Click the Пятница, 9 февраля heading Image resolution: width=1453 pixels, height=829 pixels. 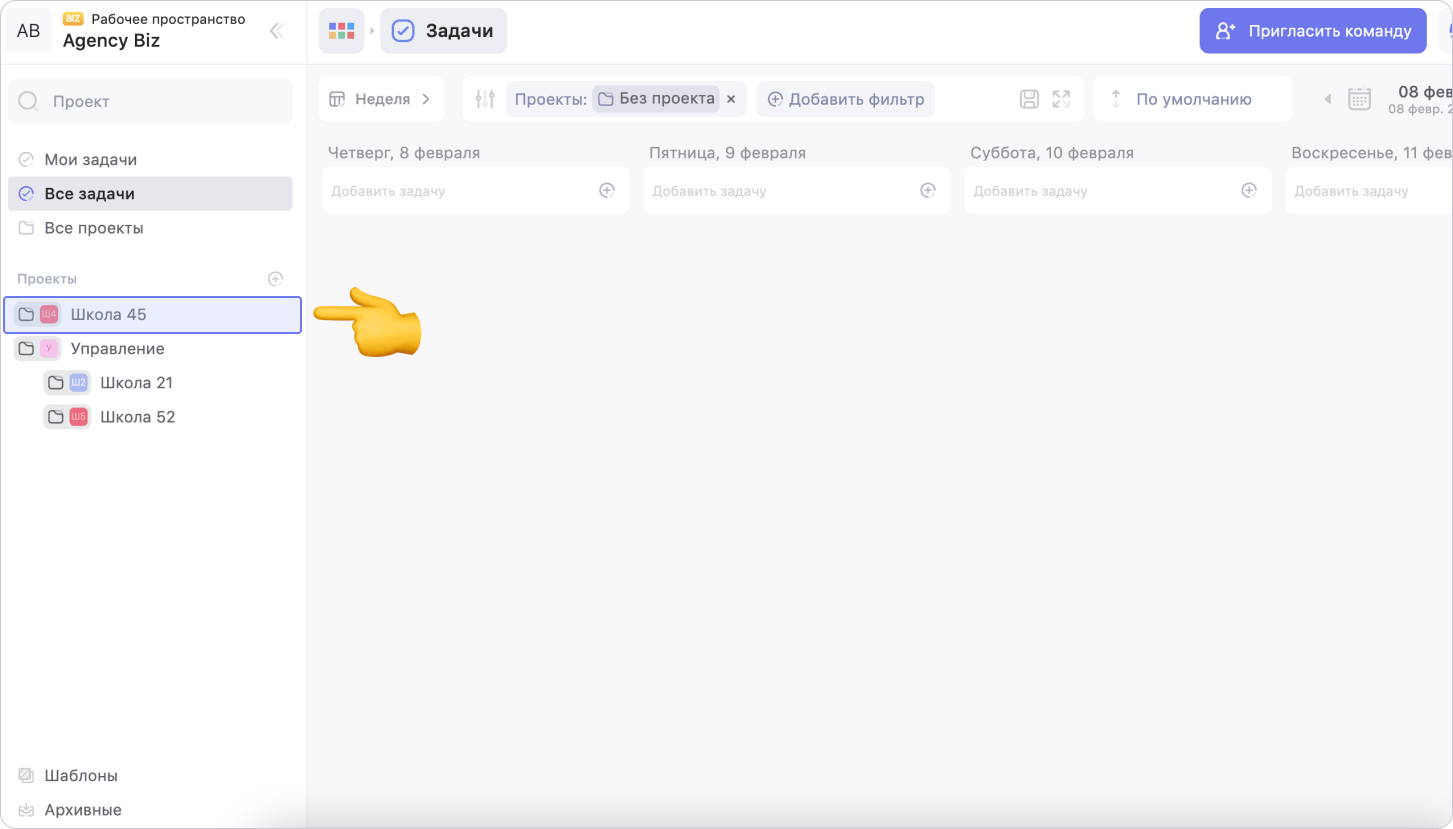[727, 153]
